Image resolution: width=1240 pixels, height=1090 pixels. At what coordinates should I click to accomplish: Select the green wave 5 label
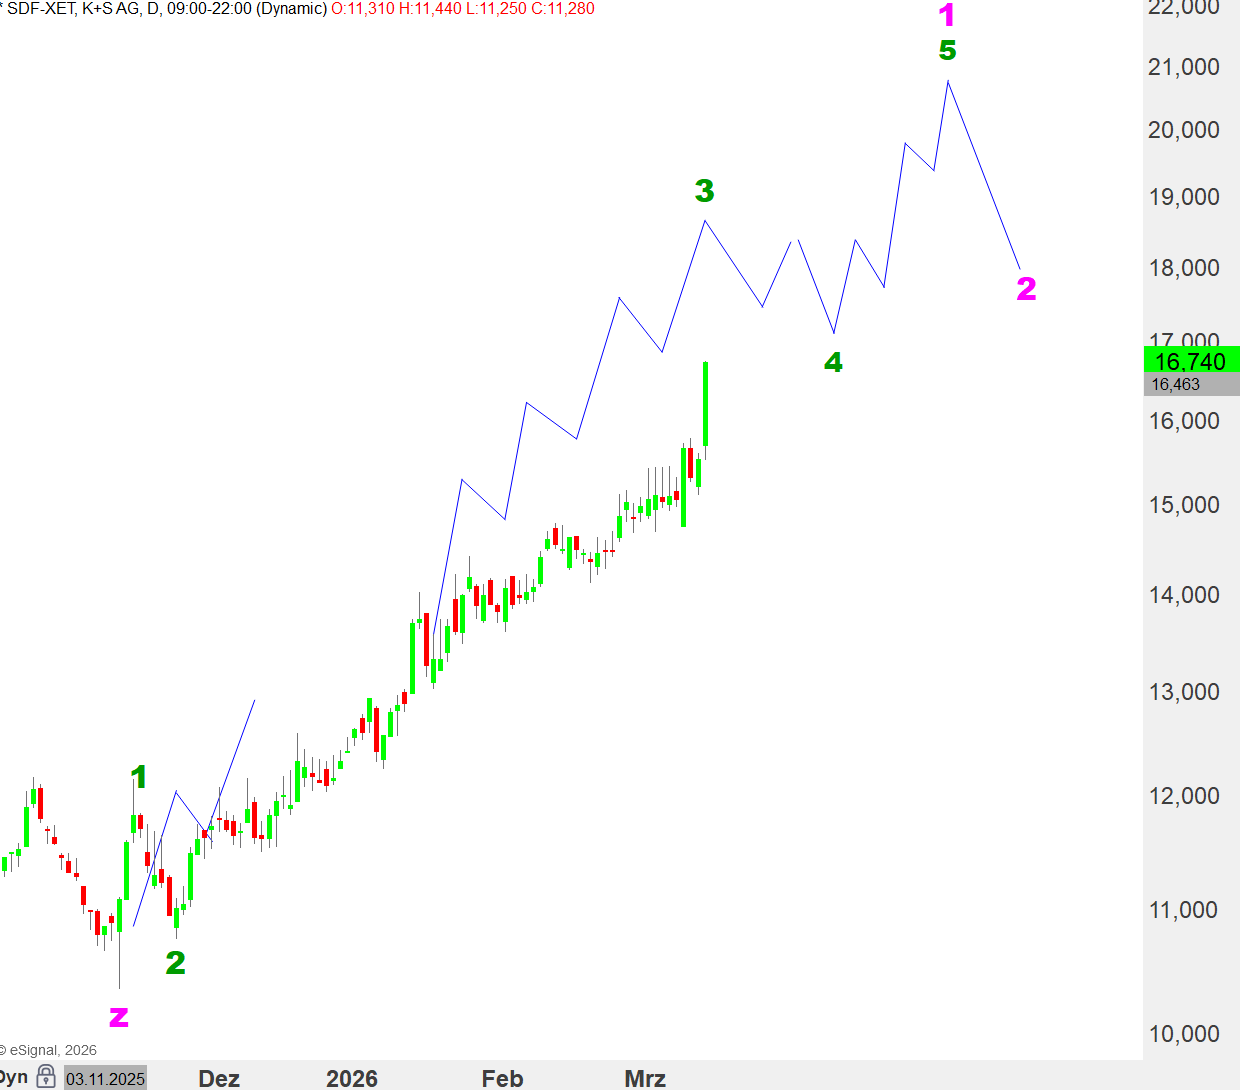click(x=947, y=51)
